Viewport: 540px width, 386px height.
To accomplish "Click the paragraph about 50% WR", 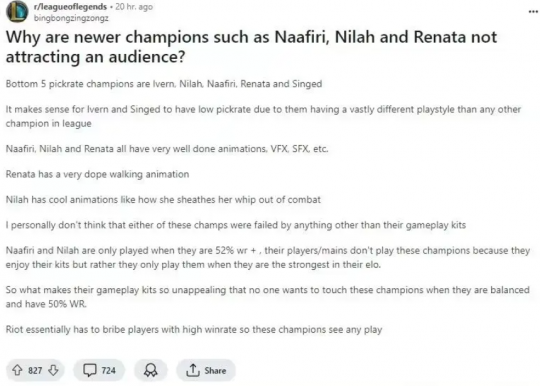I will pyautogui.click(x=267, y=296).
